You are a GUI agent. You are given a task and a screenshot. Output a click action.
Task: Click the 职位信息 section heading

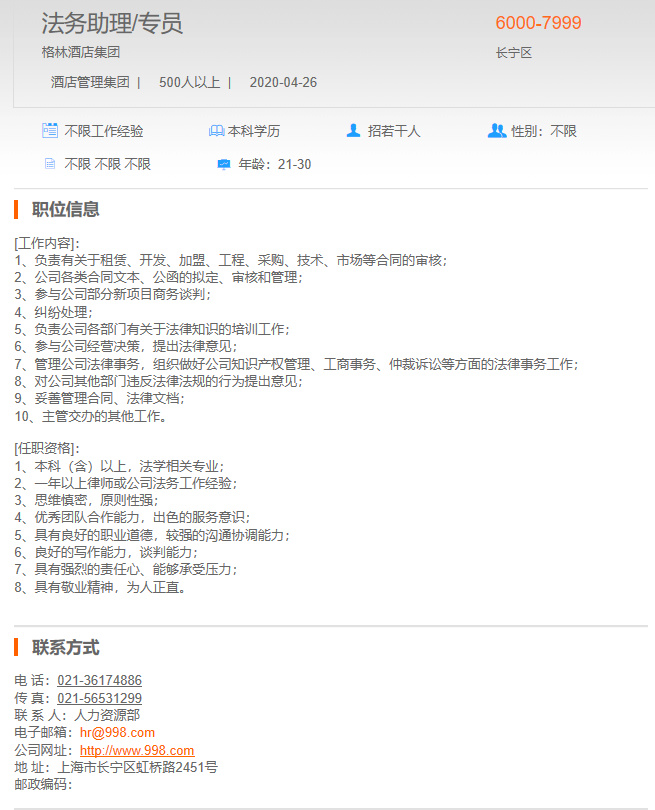coord(65,209)
